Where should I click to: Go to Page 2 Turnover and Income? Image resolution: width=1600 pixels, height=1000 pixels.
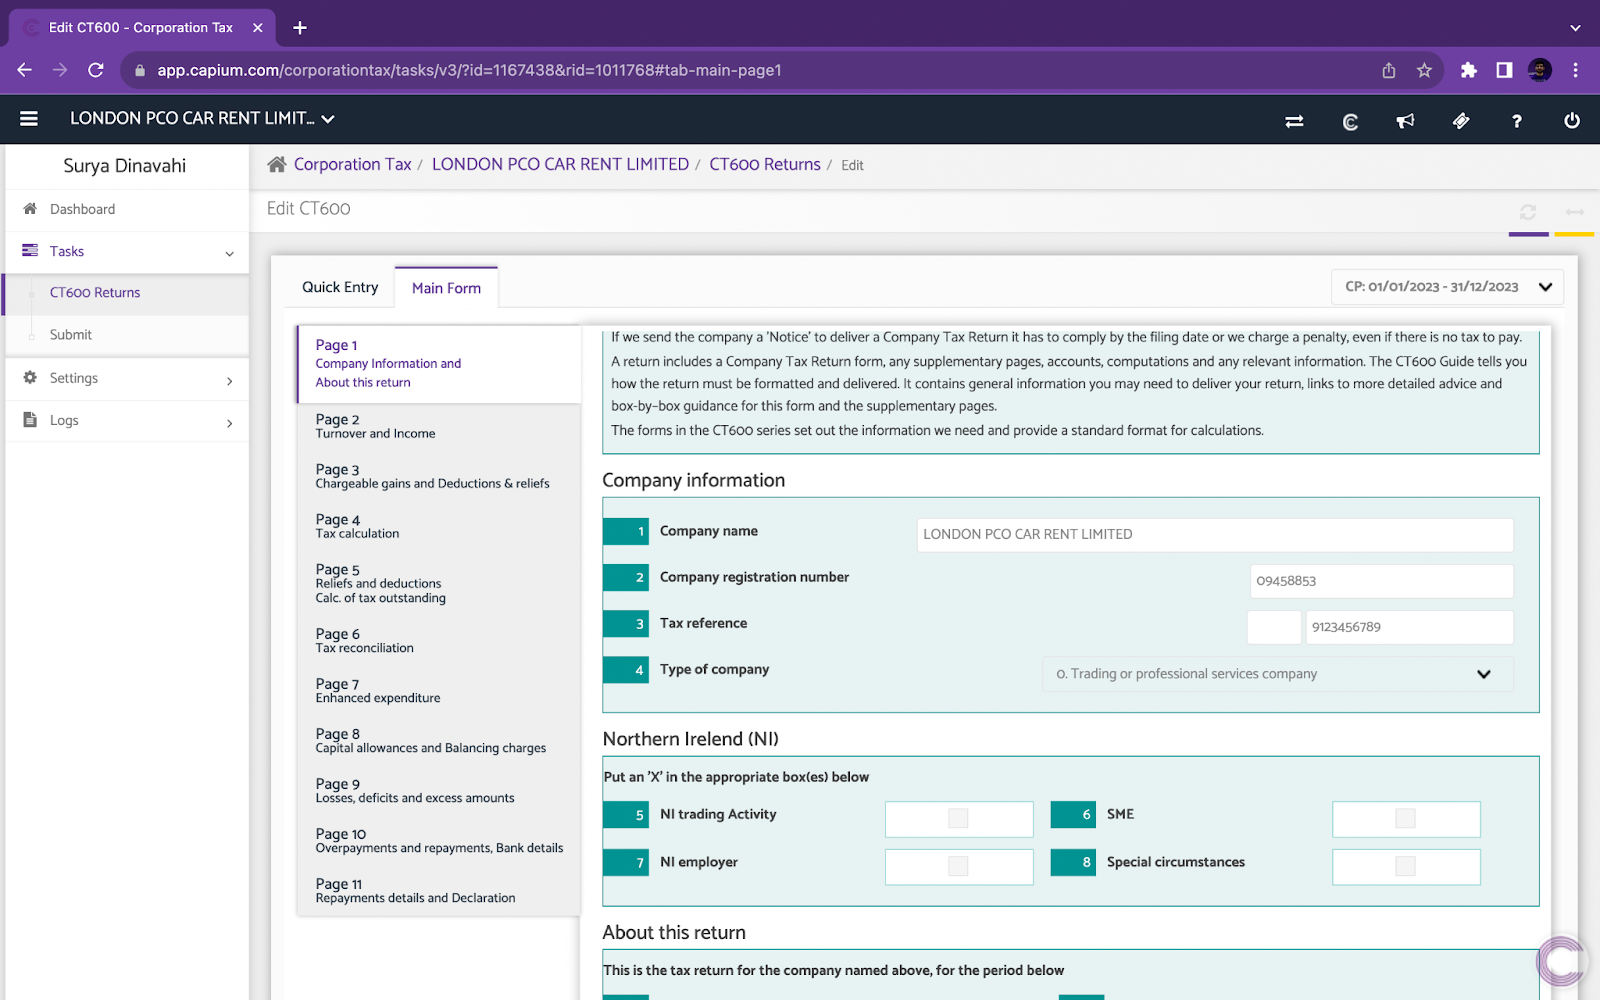439,426
